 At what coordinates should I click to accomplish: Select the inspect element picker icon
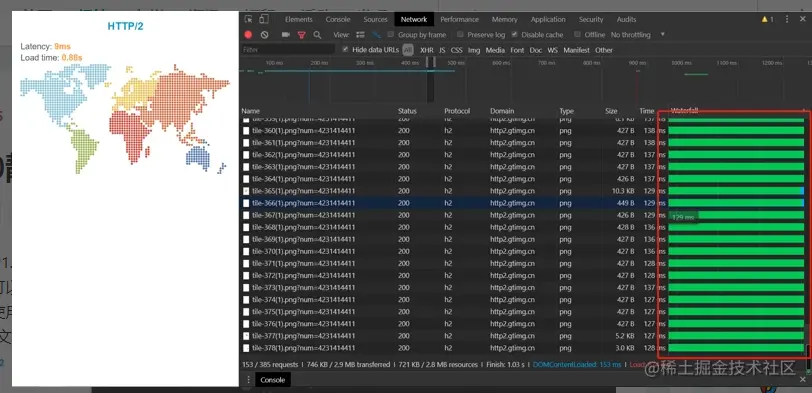(x=249, y=19)
